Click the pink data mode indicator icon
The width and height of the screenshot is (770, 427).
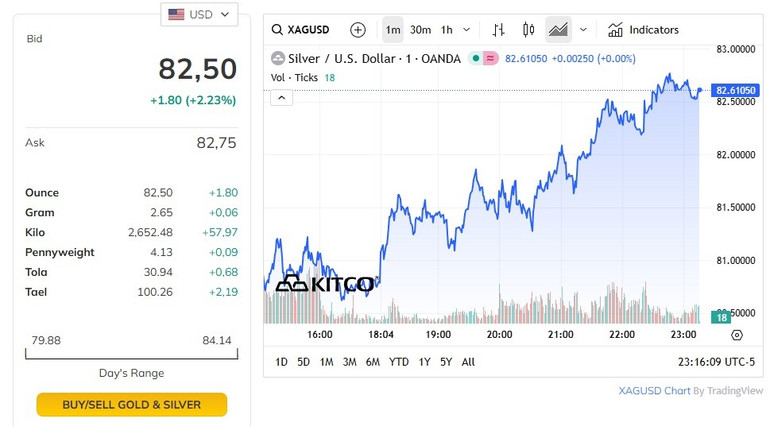pos(491,59)
